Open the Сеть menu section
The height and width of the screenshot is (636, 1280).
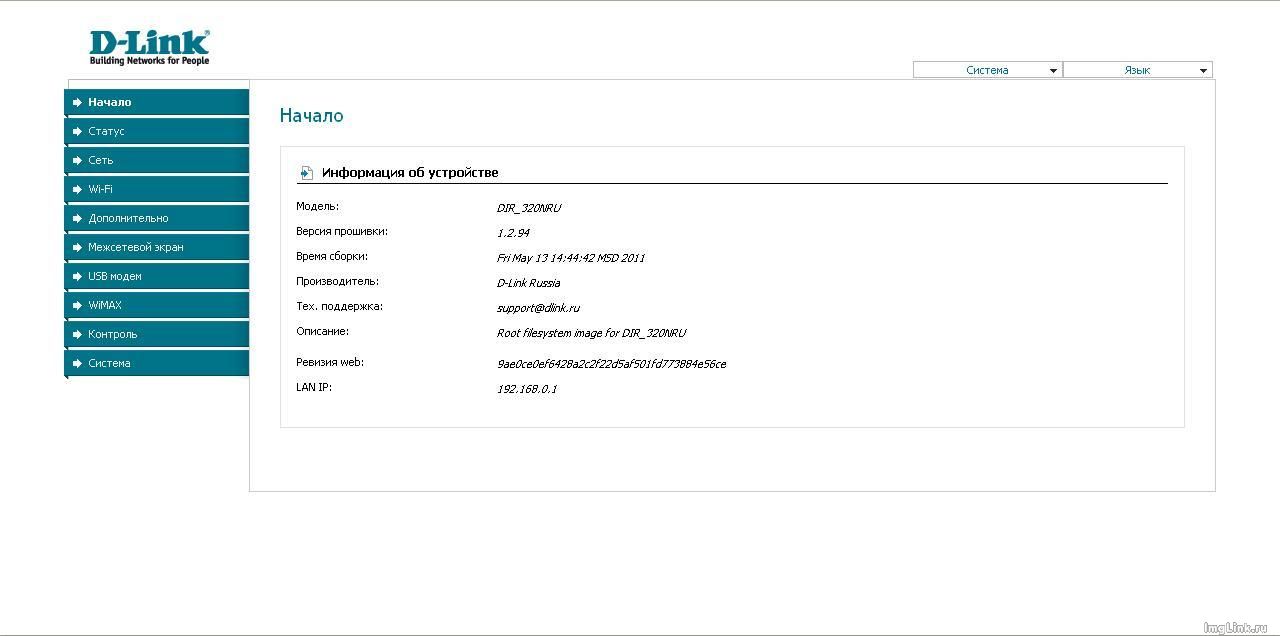coord(157,160)
